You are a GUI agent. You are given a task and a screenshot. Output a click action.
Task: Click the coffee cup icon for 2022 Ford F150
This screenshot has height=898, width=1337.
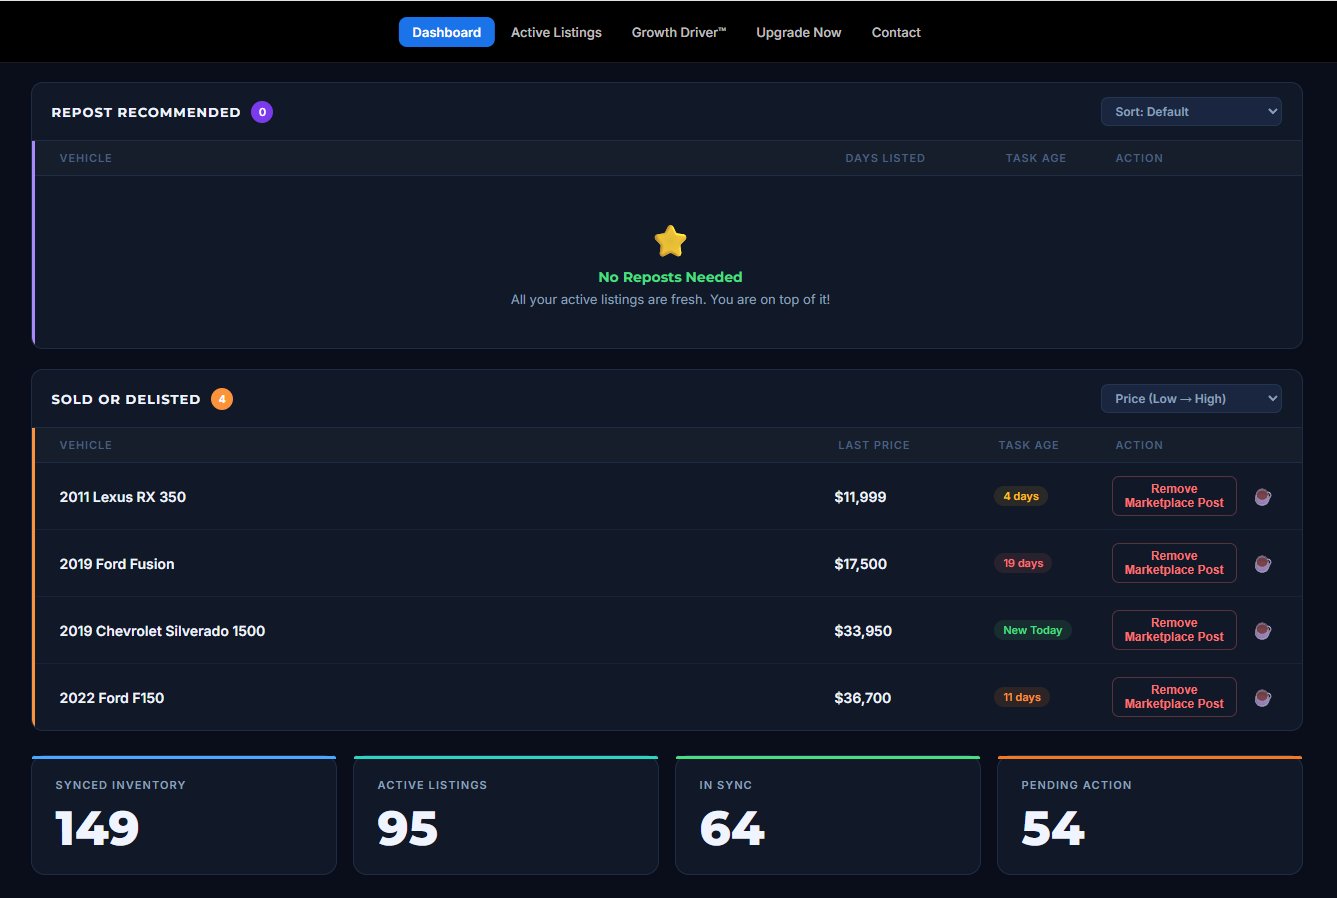point(1263,698)
